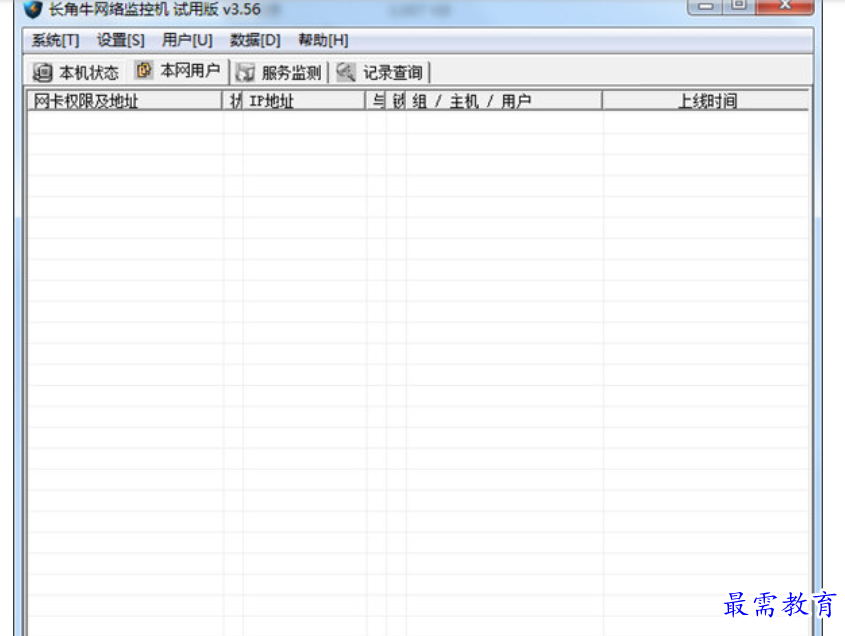Sort by 网卡权限及地址 column header

pyautogui.click(x=125, y=101)
